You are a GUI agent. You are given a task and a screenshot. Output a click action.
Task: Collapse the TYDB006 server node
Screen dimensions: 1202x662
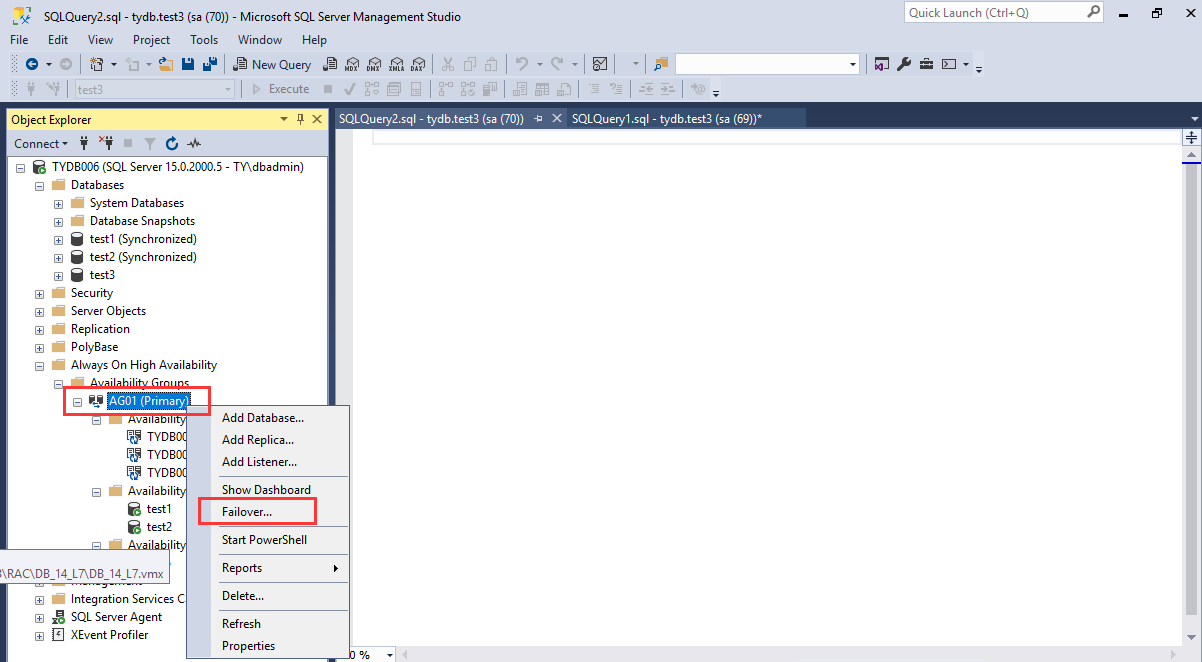pos(21,167)
